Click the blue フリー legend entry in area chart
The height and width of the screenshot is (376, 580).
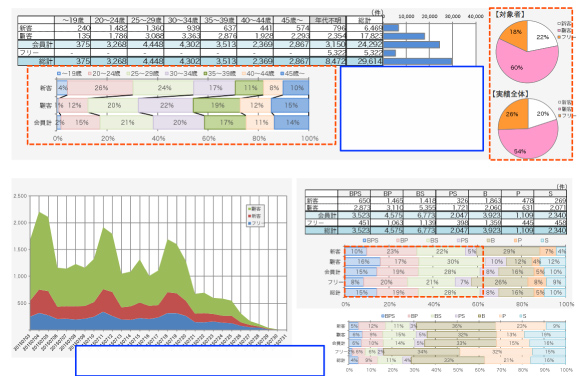pos(256,223)
